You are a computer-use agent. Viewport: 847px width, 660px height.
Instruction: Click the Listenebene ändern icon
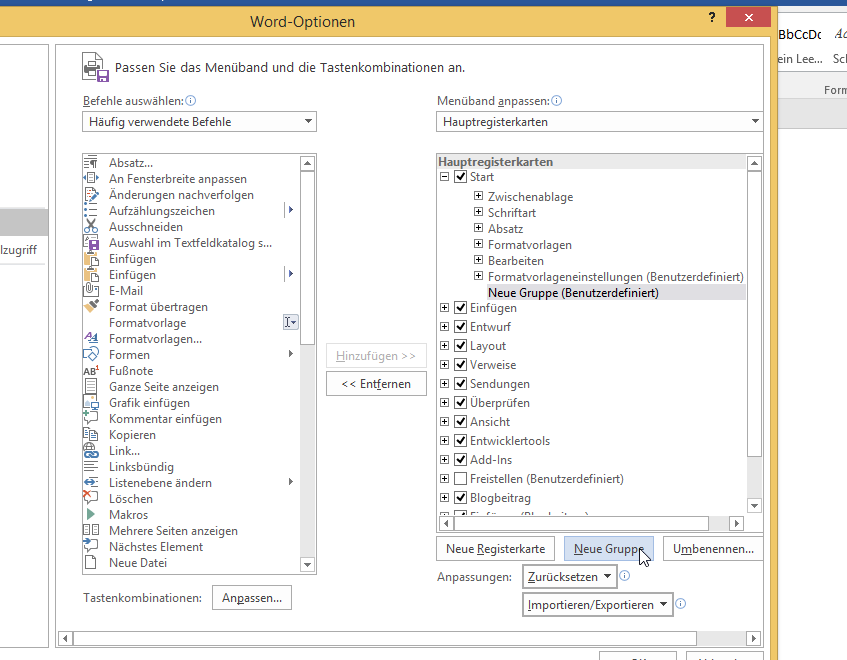(91, 482)
